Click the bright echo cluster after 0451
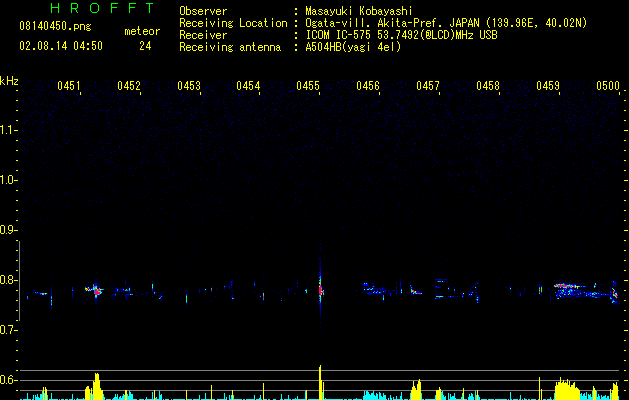Viewport: 629px width, 400px height. [x=95, y=290]
